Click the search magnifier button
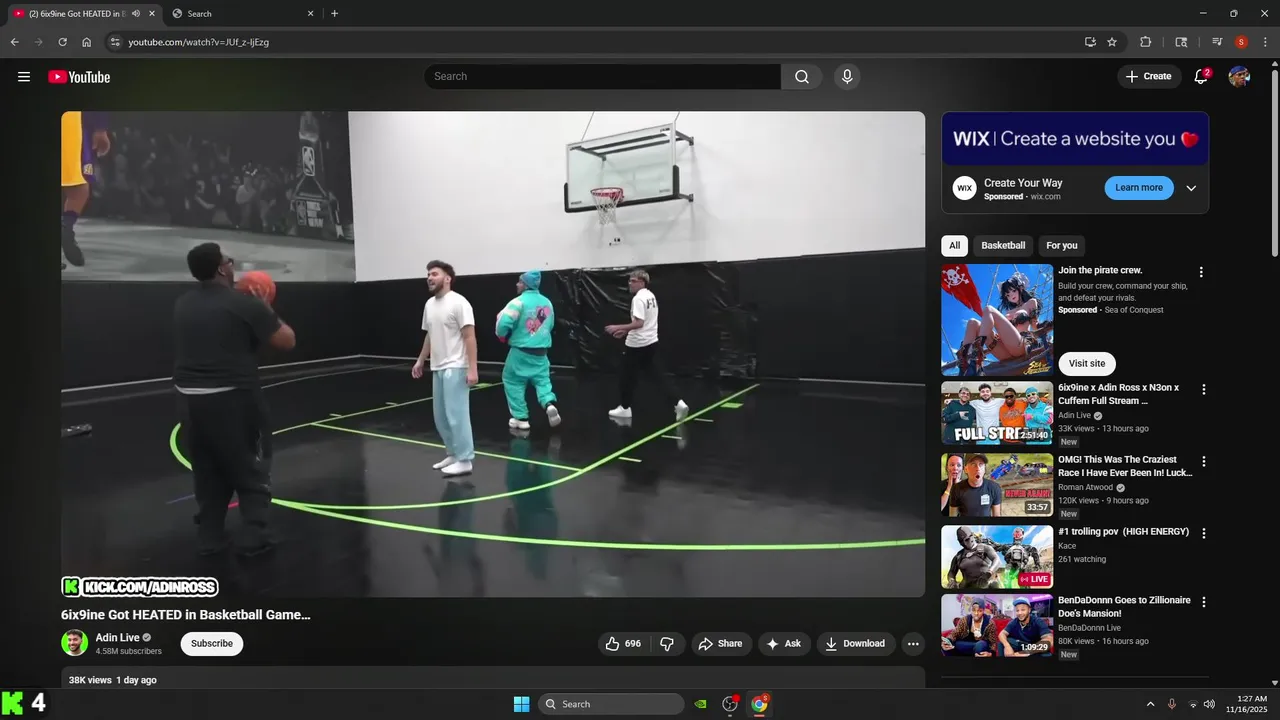This screenshot has height=720, width=1280. [802, 77]
